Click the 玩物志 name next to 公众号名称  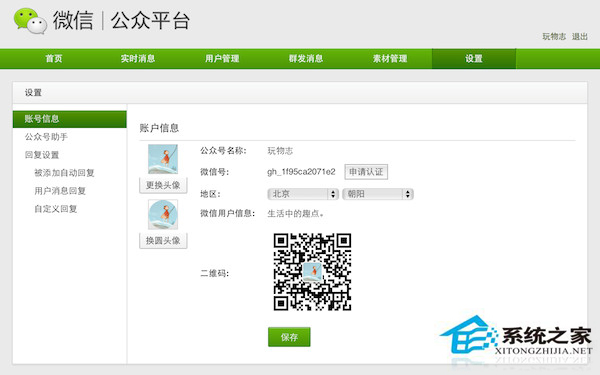pyautogui.click(x=280, y=151)
